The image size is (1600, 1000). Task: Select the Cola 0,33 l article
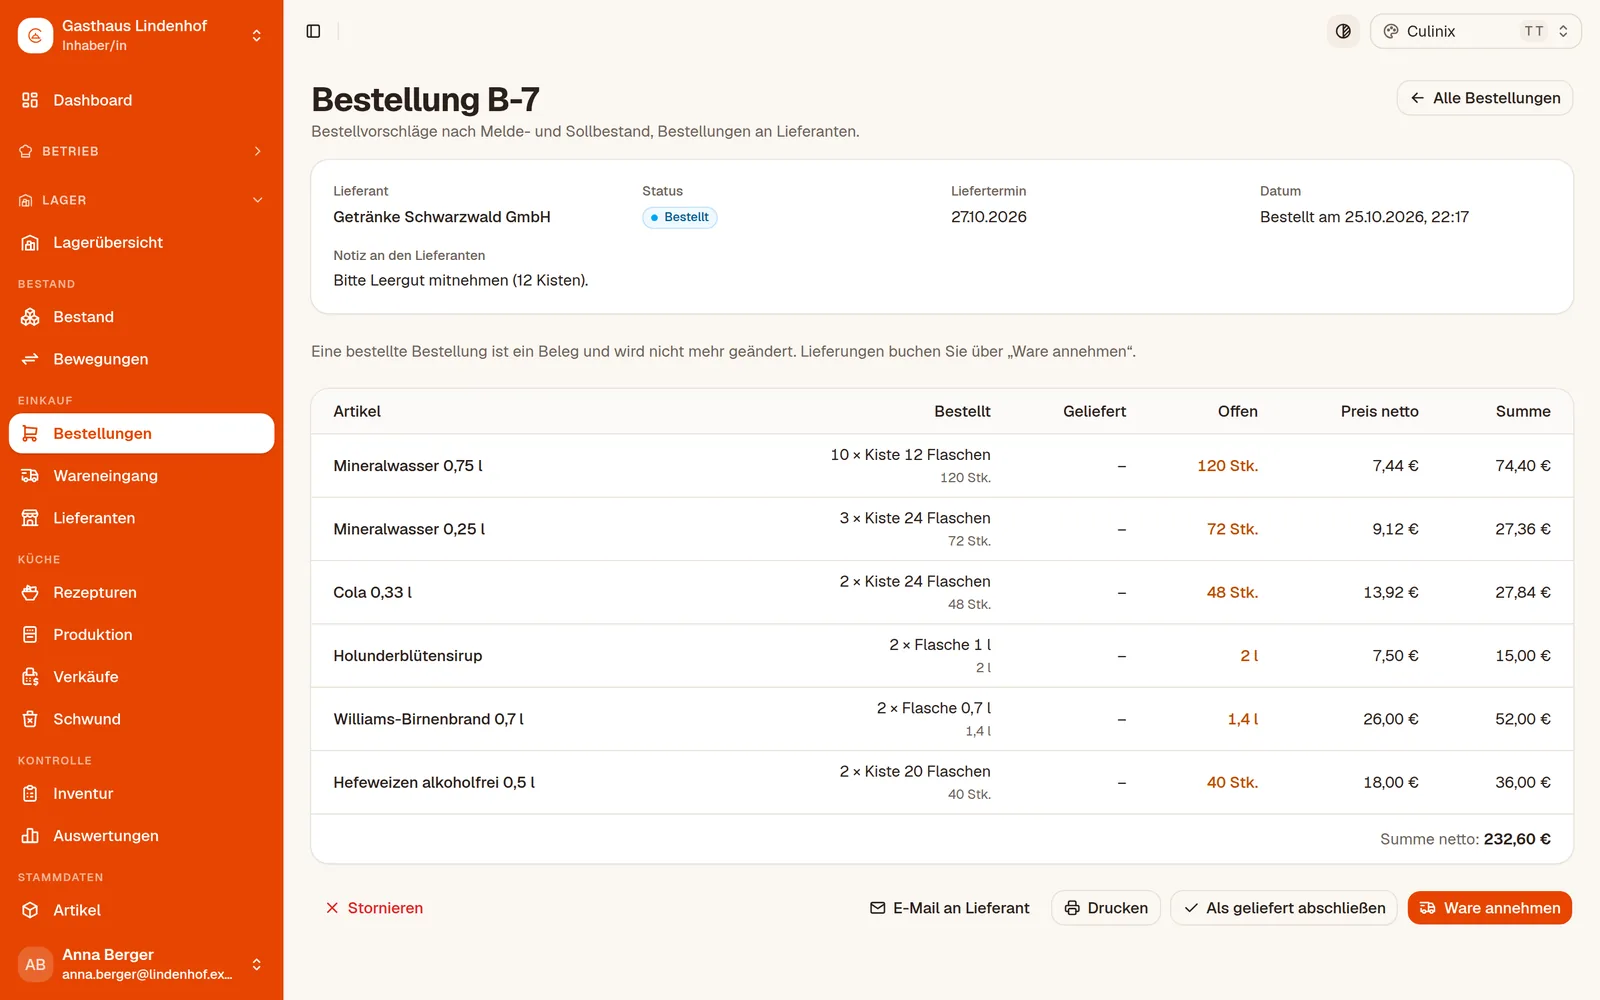tap(372, 592)
